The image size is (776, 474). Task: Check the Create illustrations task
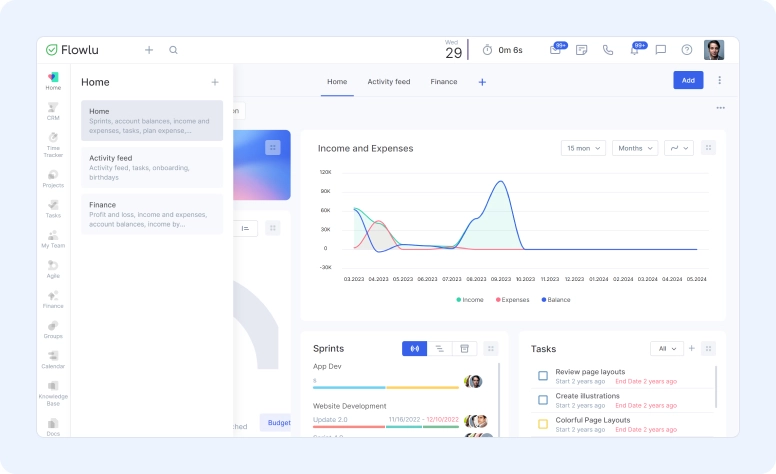[543, 400]
